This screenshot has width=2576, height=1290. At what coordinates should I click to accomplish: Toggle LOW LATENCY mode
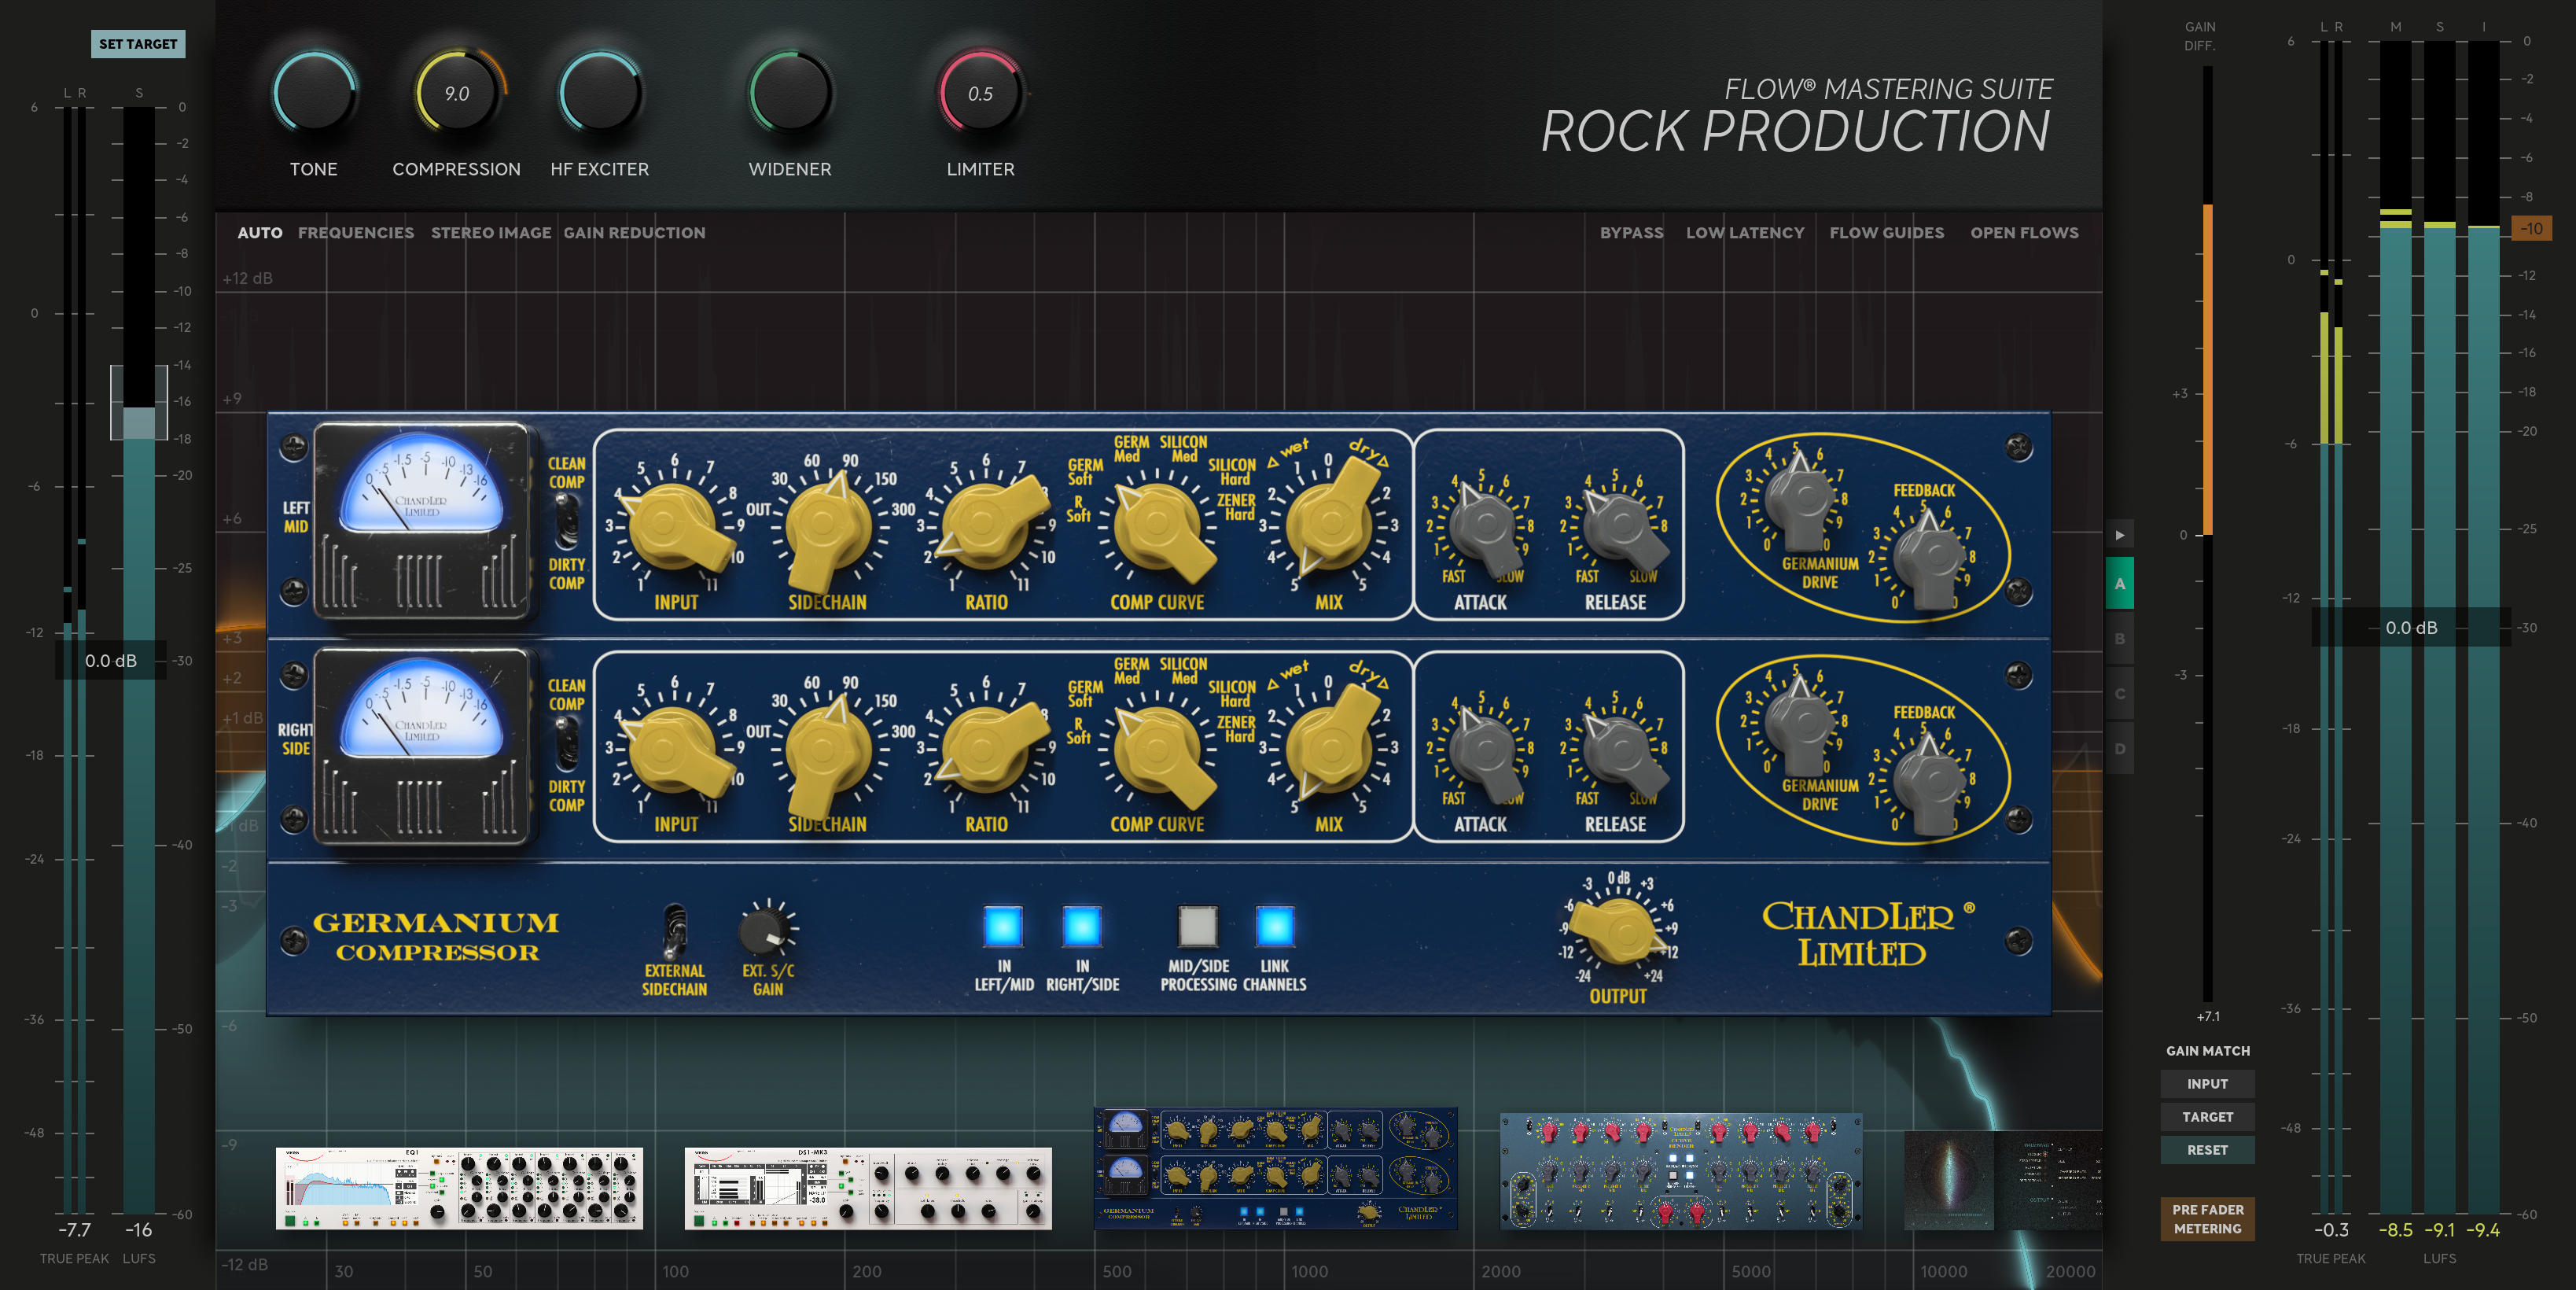[1746, 233]
